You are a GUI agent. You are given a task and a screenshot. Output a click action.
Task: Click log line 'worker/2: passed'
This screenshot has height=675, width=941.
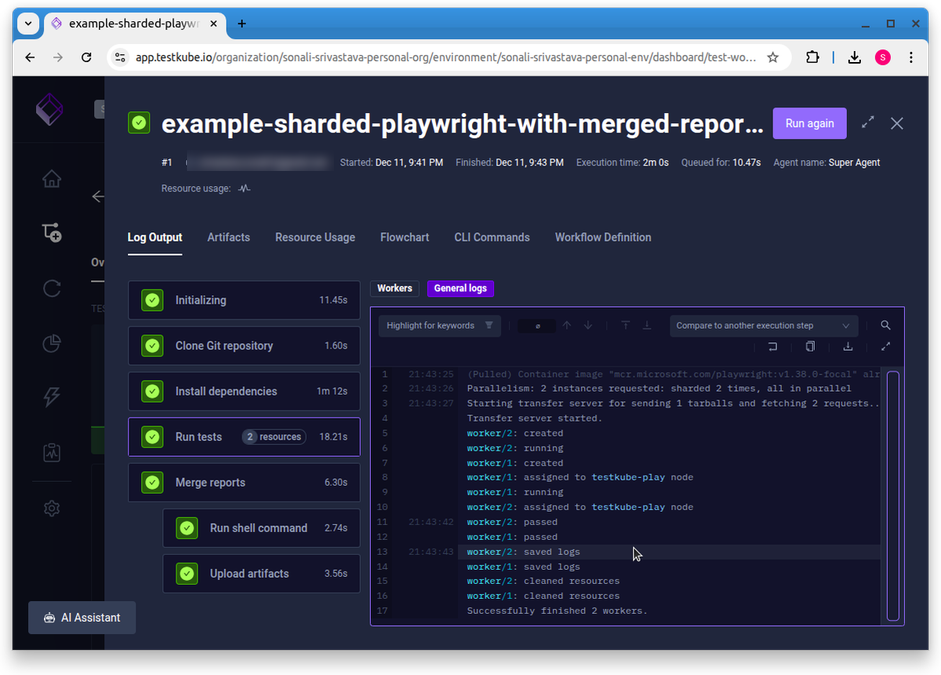(x=512, y=522)
